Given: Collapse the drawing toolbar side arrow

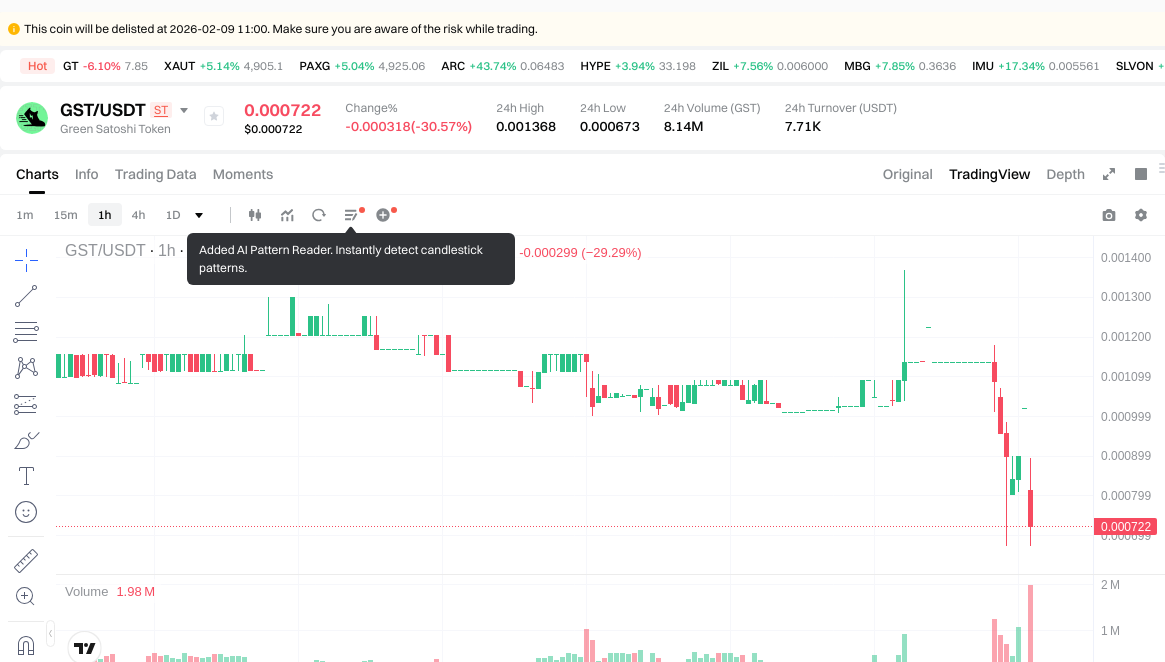Looking at the screenshot, I should coord(51,634).
